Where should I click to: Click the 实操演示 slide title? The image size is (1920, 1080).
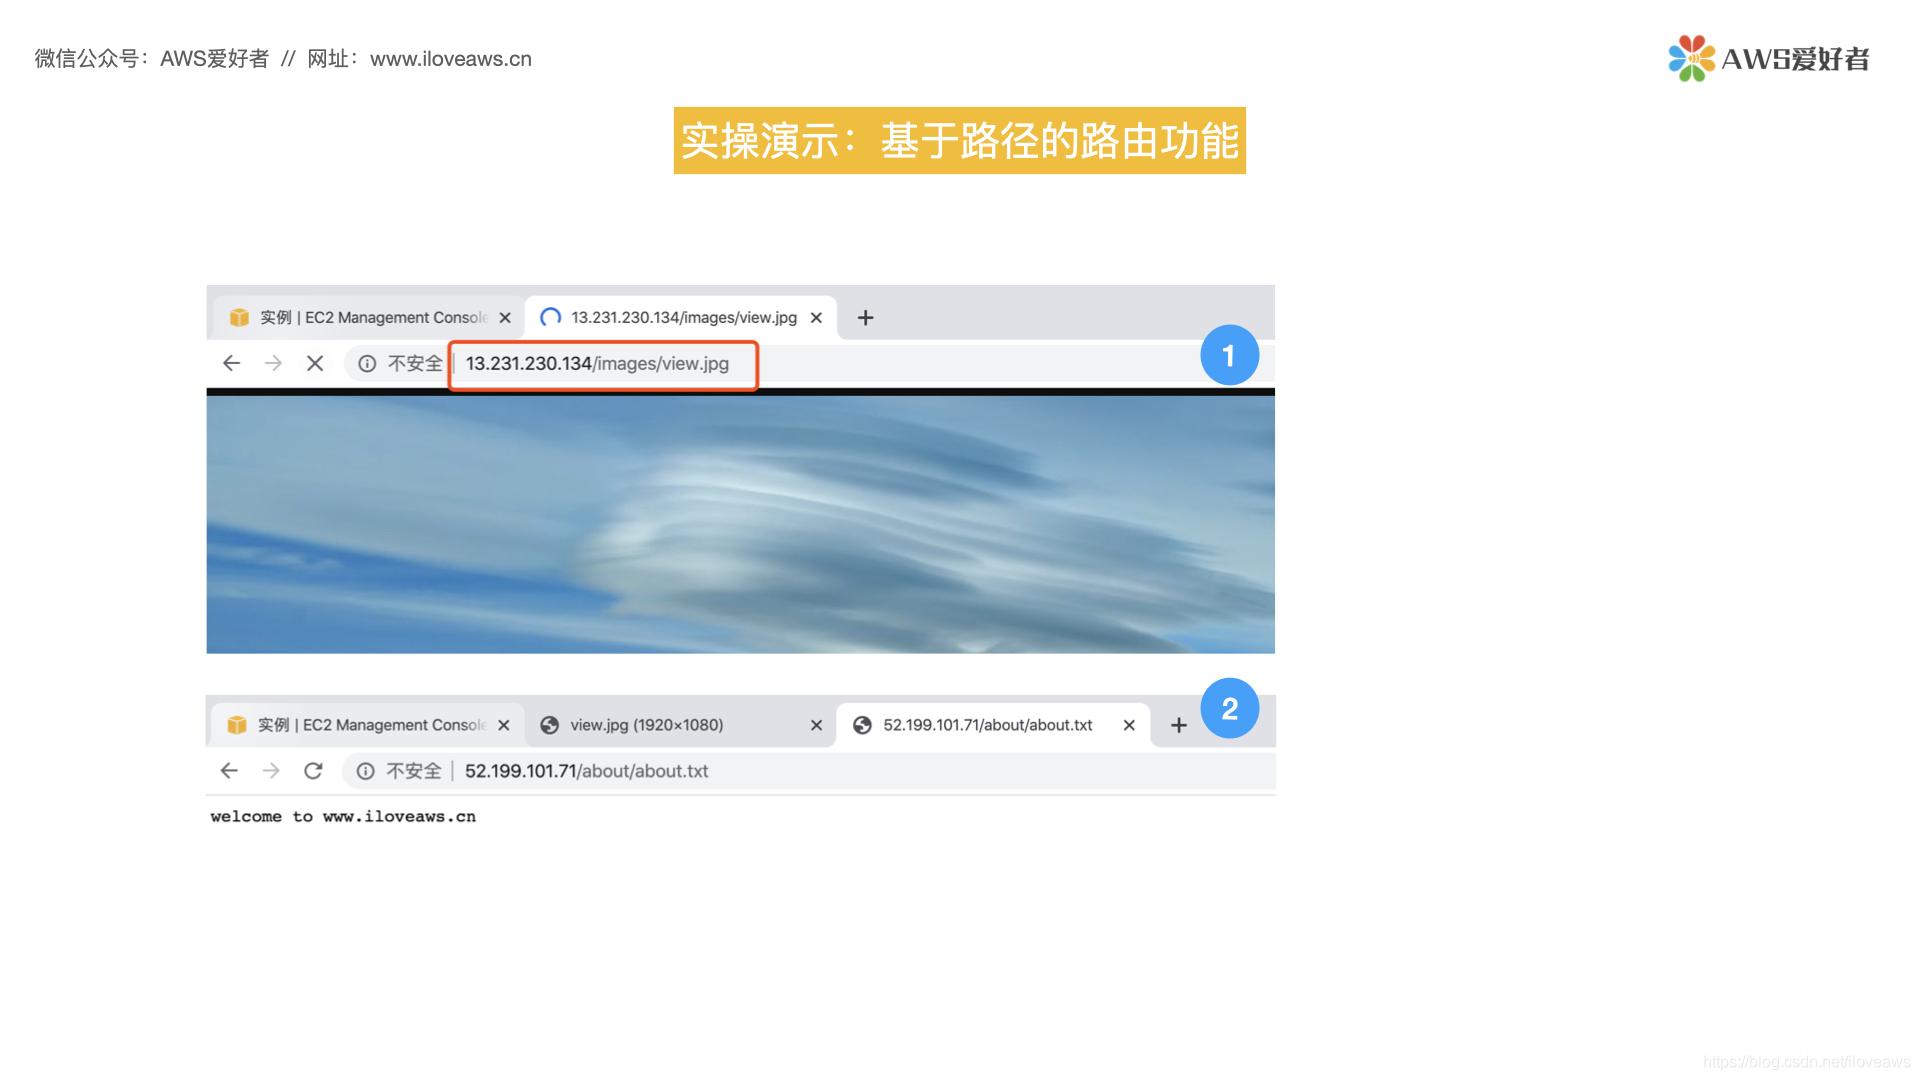tap(960, 140)
